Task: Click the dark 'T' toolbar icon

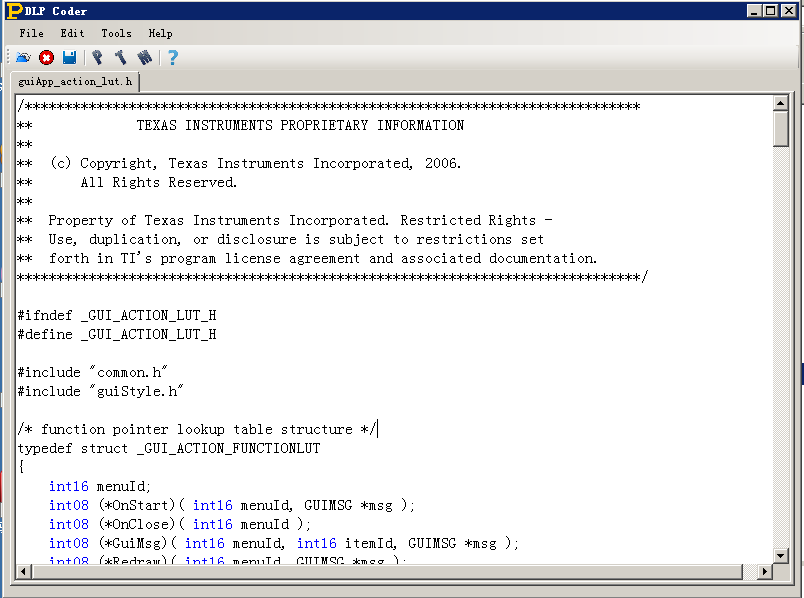Action: (x=120, y=57)
